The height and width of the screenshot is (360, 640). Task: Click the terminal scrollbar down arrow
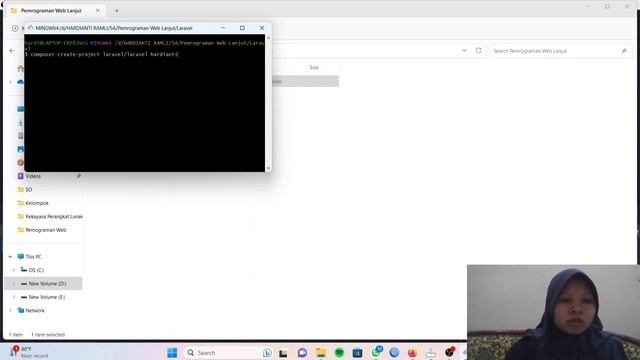pyautogui.click(x=268, y=168)
